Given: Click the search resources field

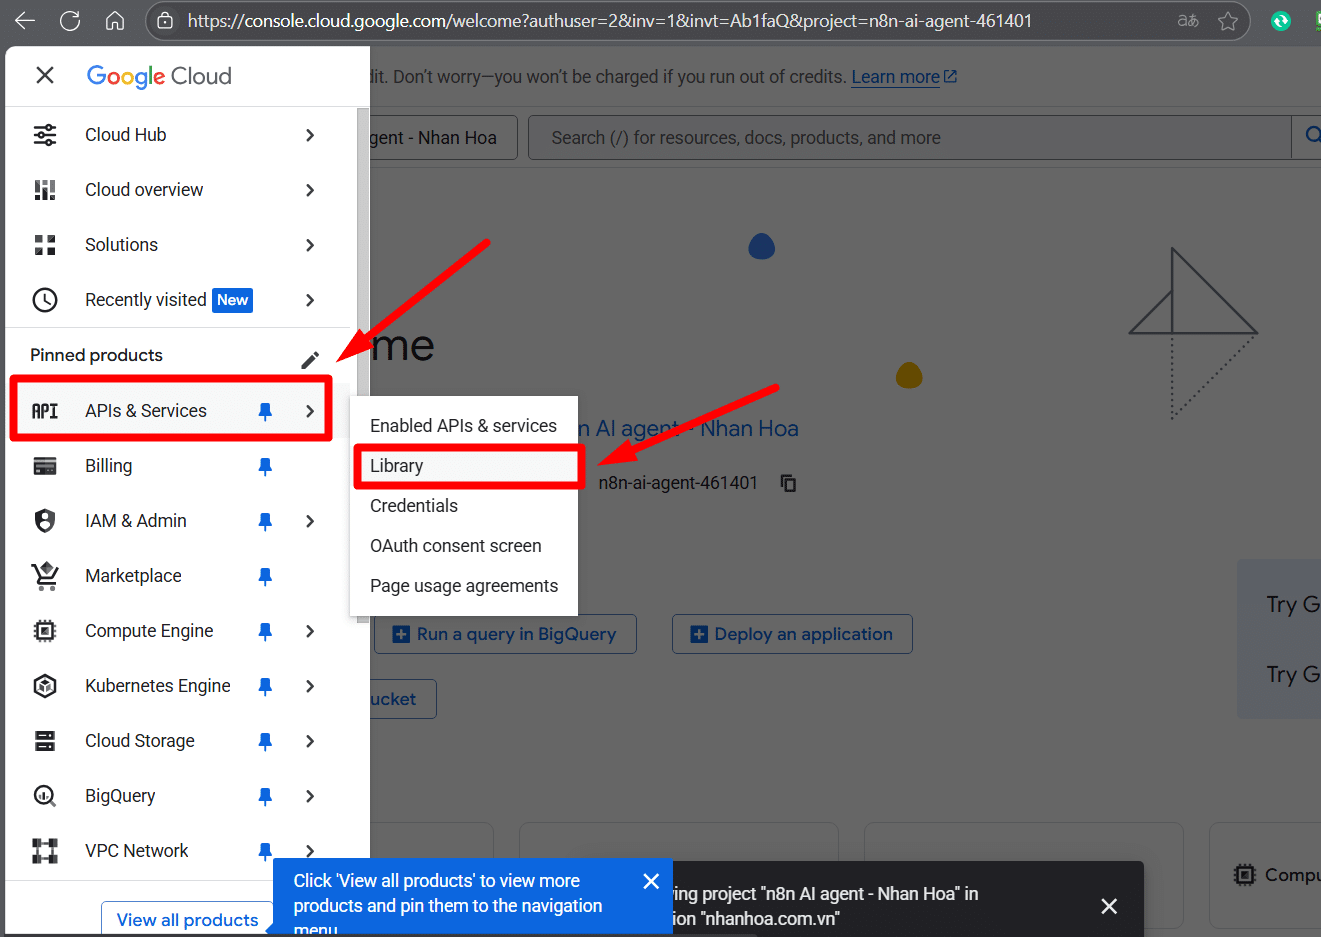Looking at the screenshot, I should click(910, 138).
